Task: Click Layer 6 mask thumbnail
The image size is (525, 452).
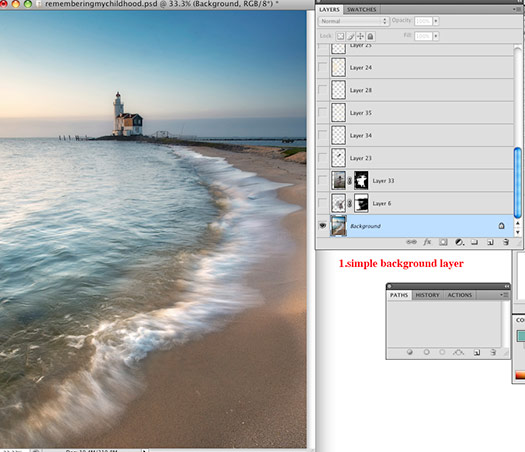Action: click(361, 203)
